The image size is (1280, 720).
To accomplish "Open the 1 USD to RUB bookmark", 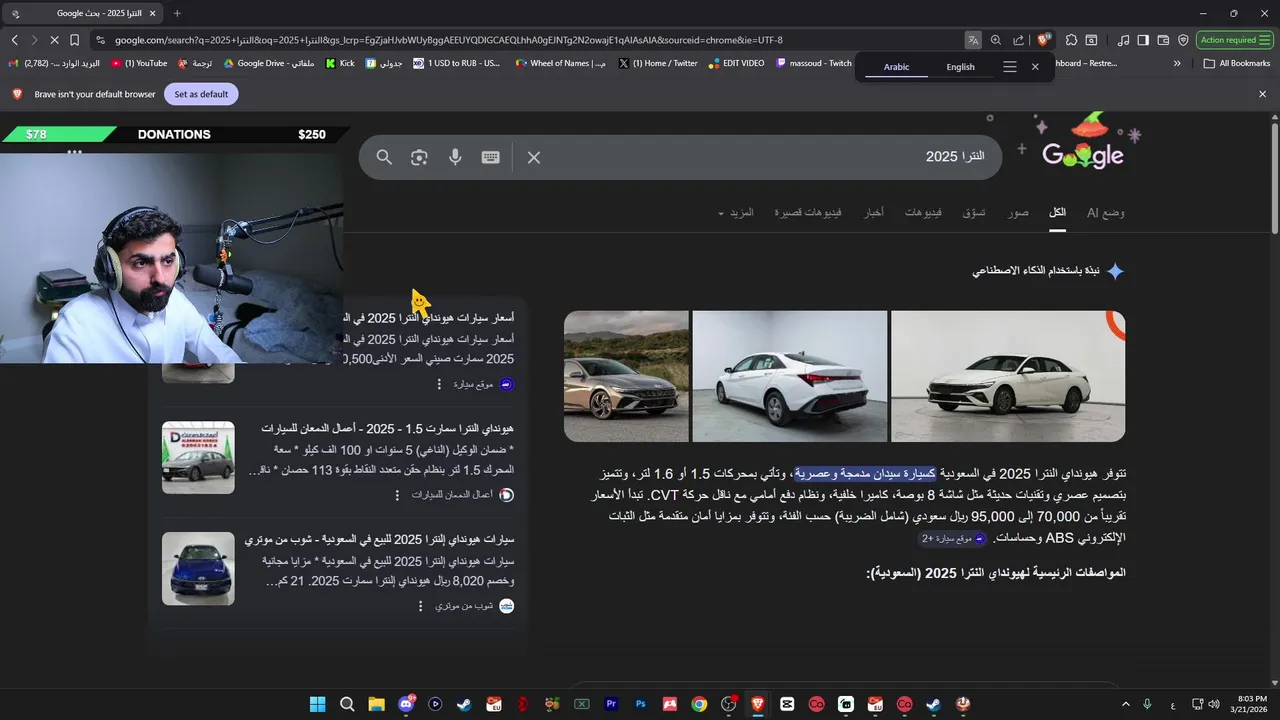I will tap(456, 63).
